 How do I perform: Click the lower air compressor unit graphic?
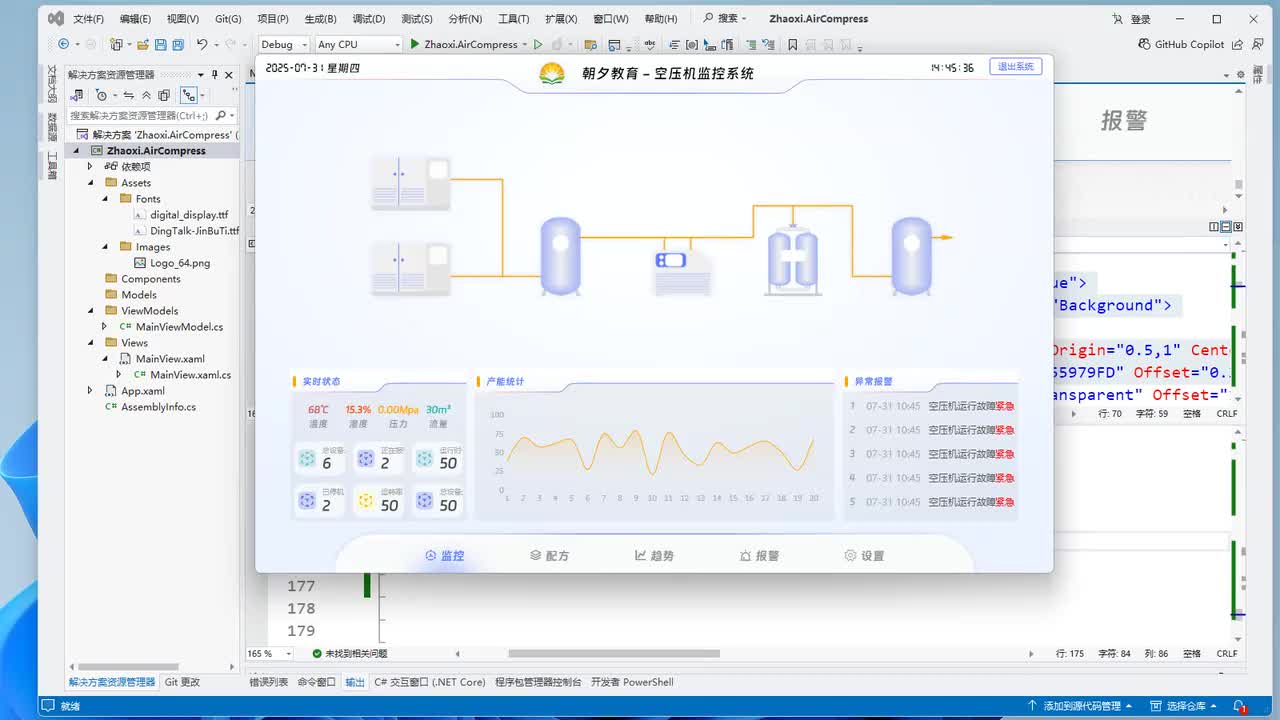tap(410, 269)
